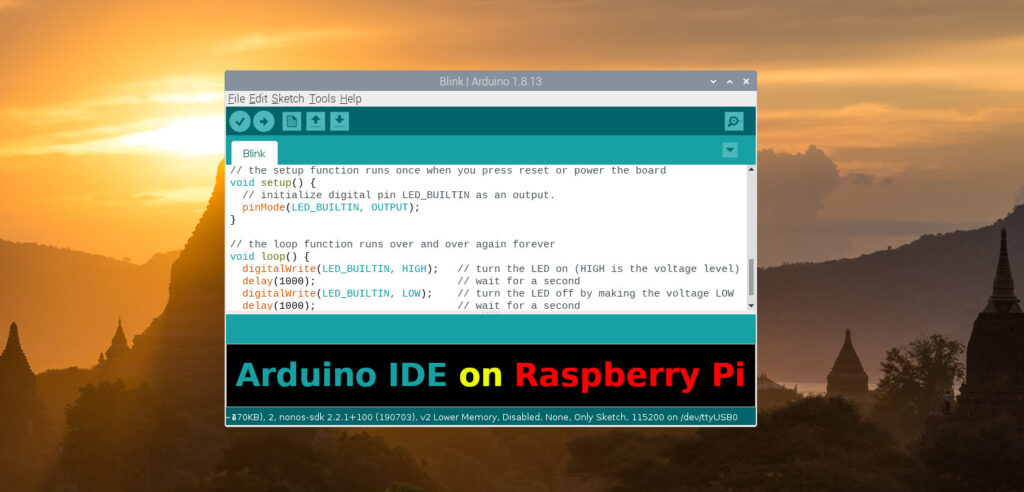Save the sketch with the down-arrow icon

point(340,122)
